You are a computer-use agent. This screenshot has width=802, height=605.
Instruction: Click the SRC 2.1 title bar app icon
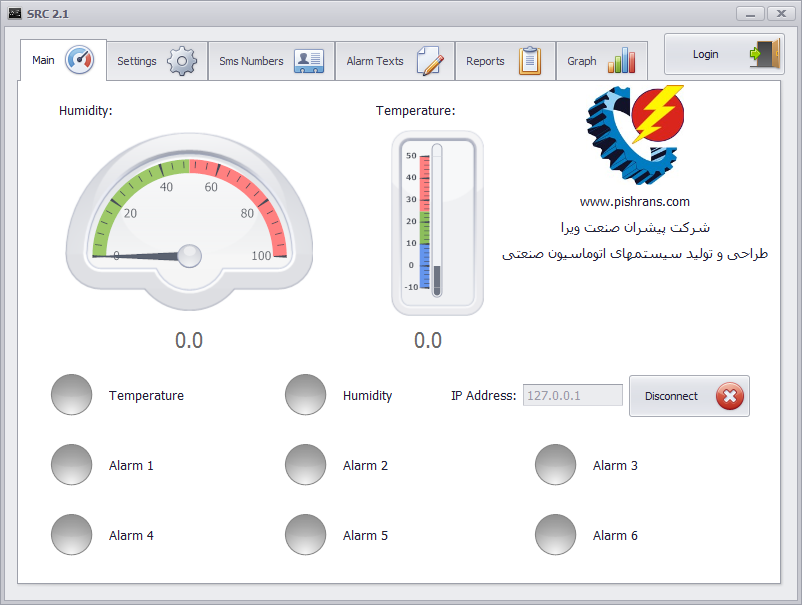point(15,13)
